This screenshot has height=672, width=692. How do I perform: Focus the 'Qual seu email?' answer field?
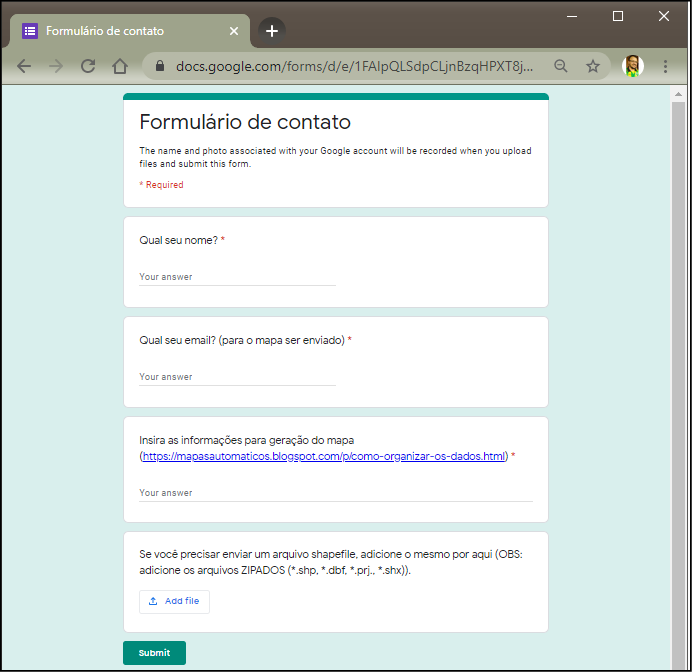[237, 377]
